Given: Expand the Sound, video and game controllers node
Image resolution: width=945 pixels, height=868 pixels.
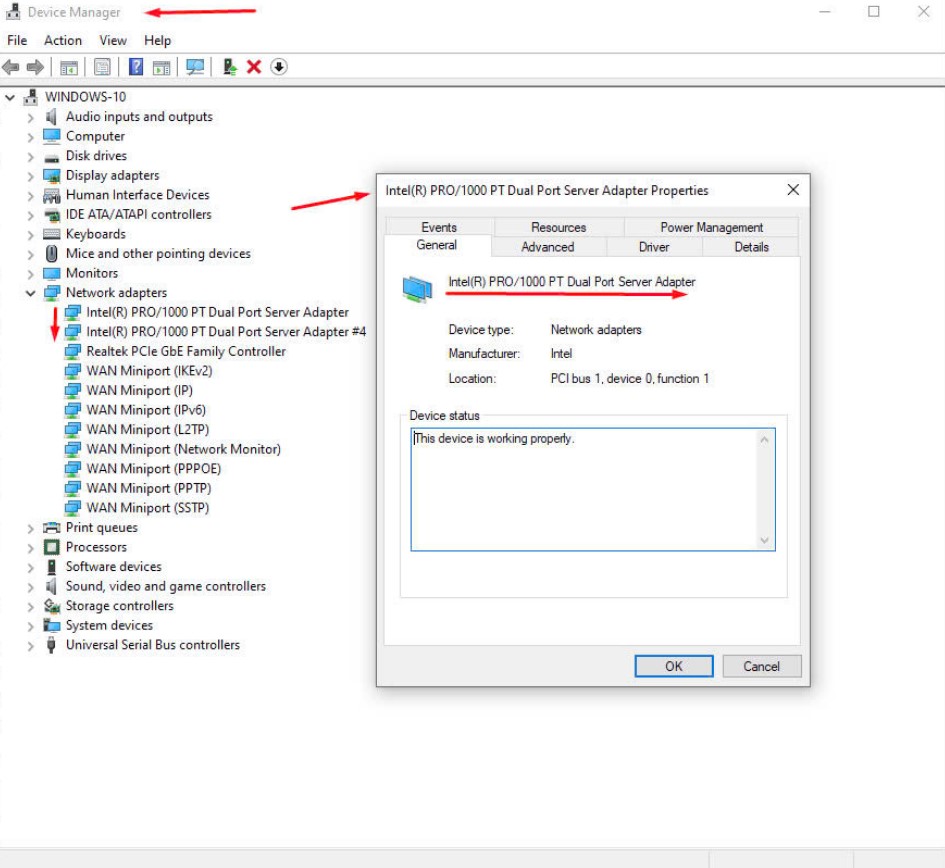Looking at the screenshot, I should pyautogui.click(x=30, y=587).
